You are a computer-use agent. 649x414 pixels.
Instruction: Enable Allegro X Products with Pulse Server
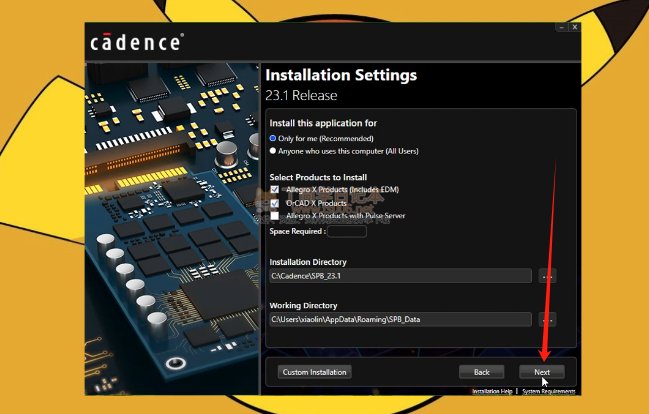[275, 216]
